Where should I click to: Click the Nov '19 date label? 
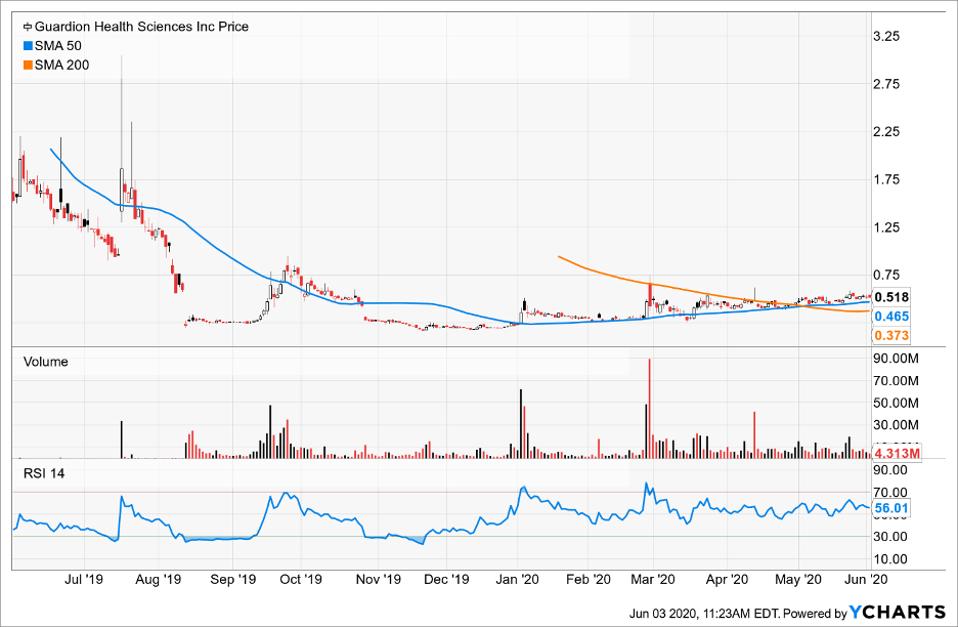point(378,579)
